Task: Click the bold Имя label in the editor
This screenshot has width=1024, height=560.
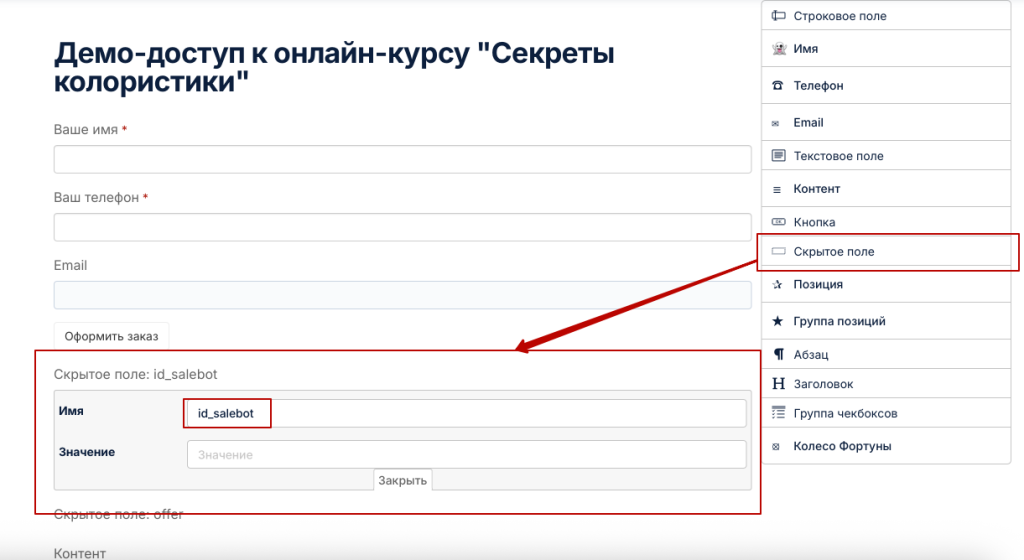Action: click(x=71, y=411)
